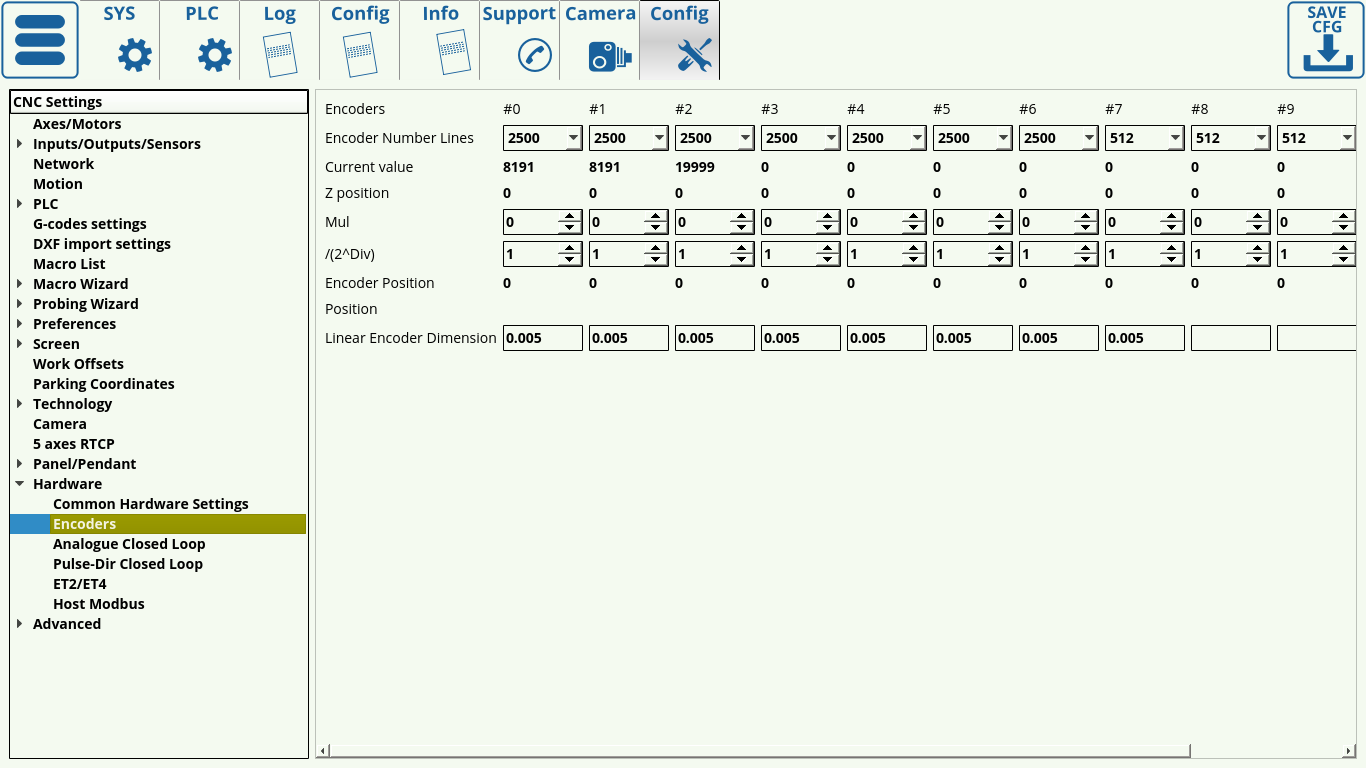Open the Log document view
Image resolution: width=1366 pixels, height=768 pixels.
(280, 40)
